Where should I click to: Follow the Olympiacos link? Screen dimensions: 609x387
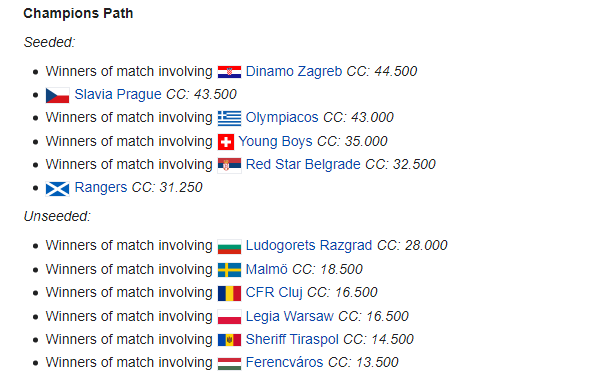pos(282,118)
